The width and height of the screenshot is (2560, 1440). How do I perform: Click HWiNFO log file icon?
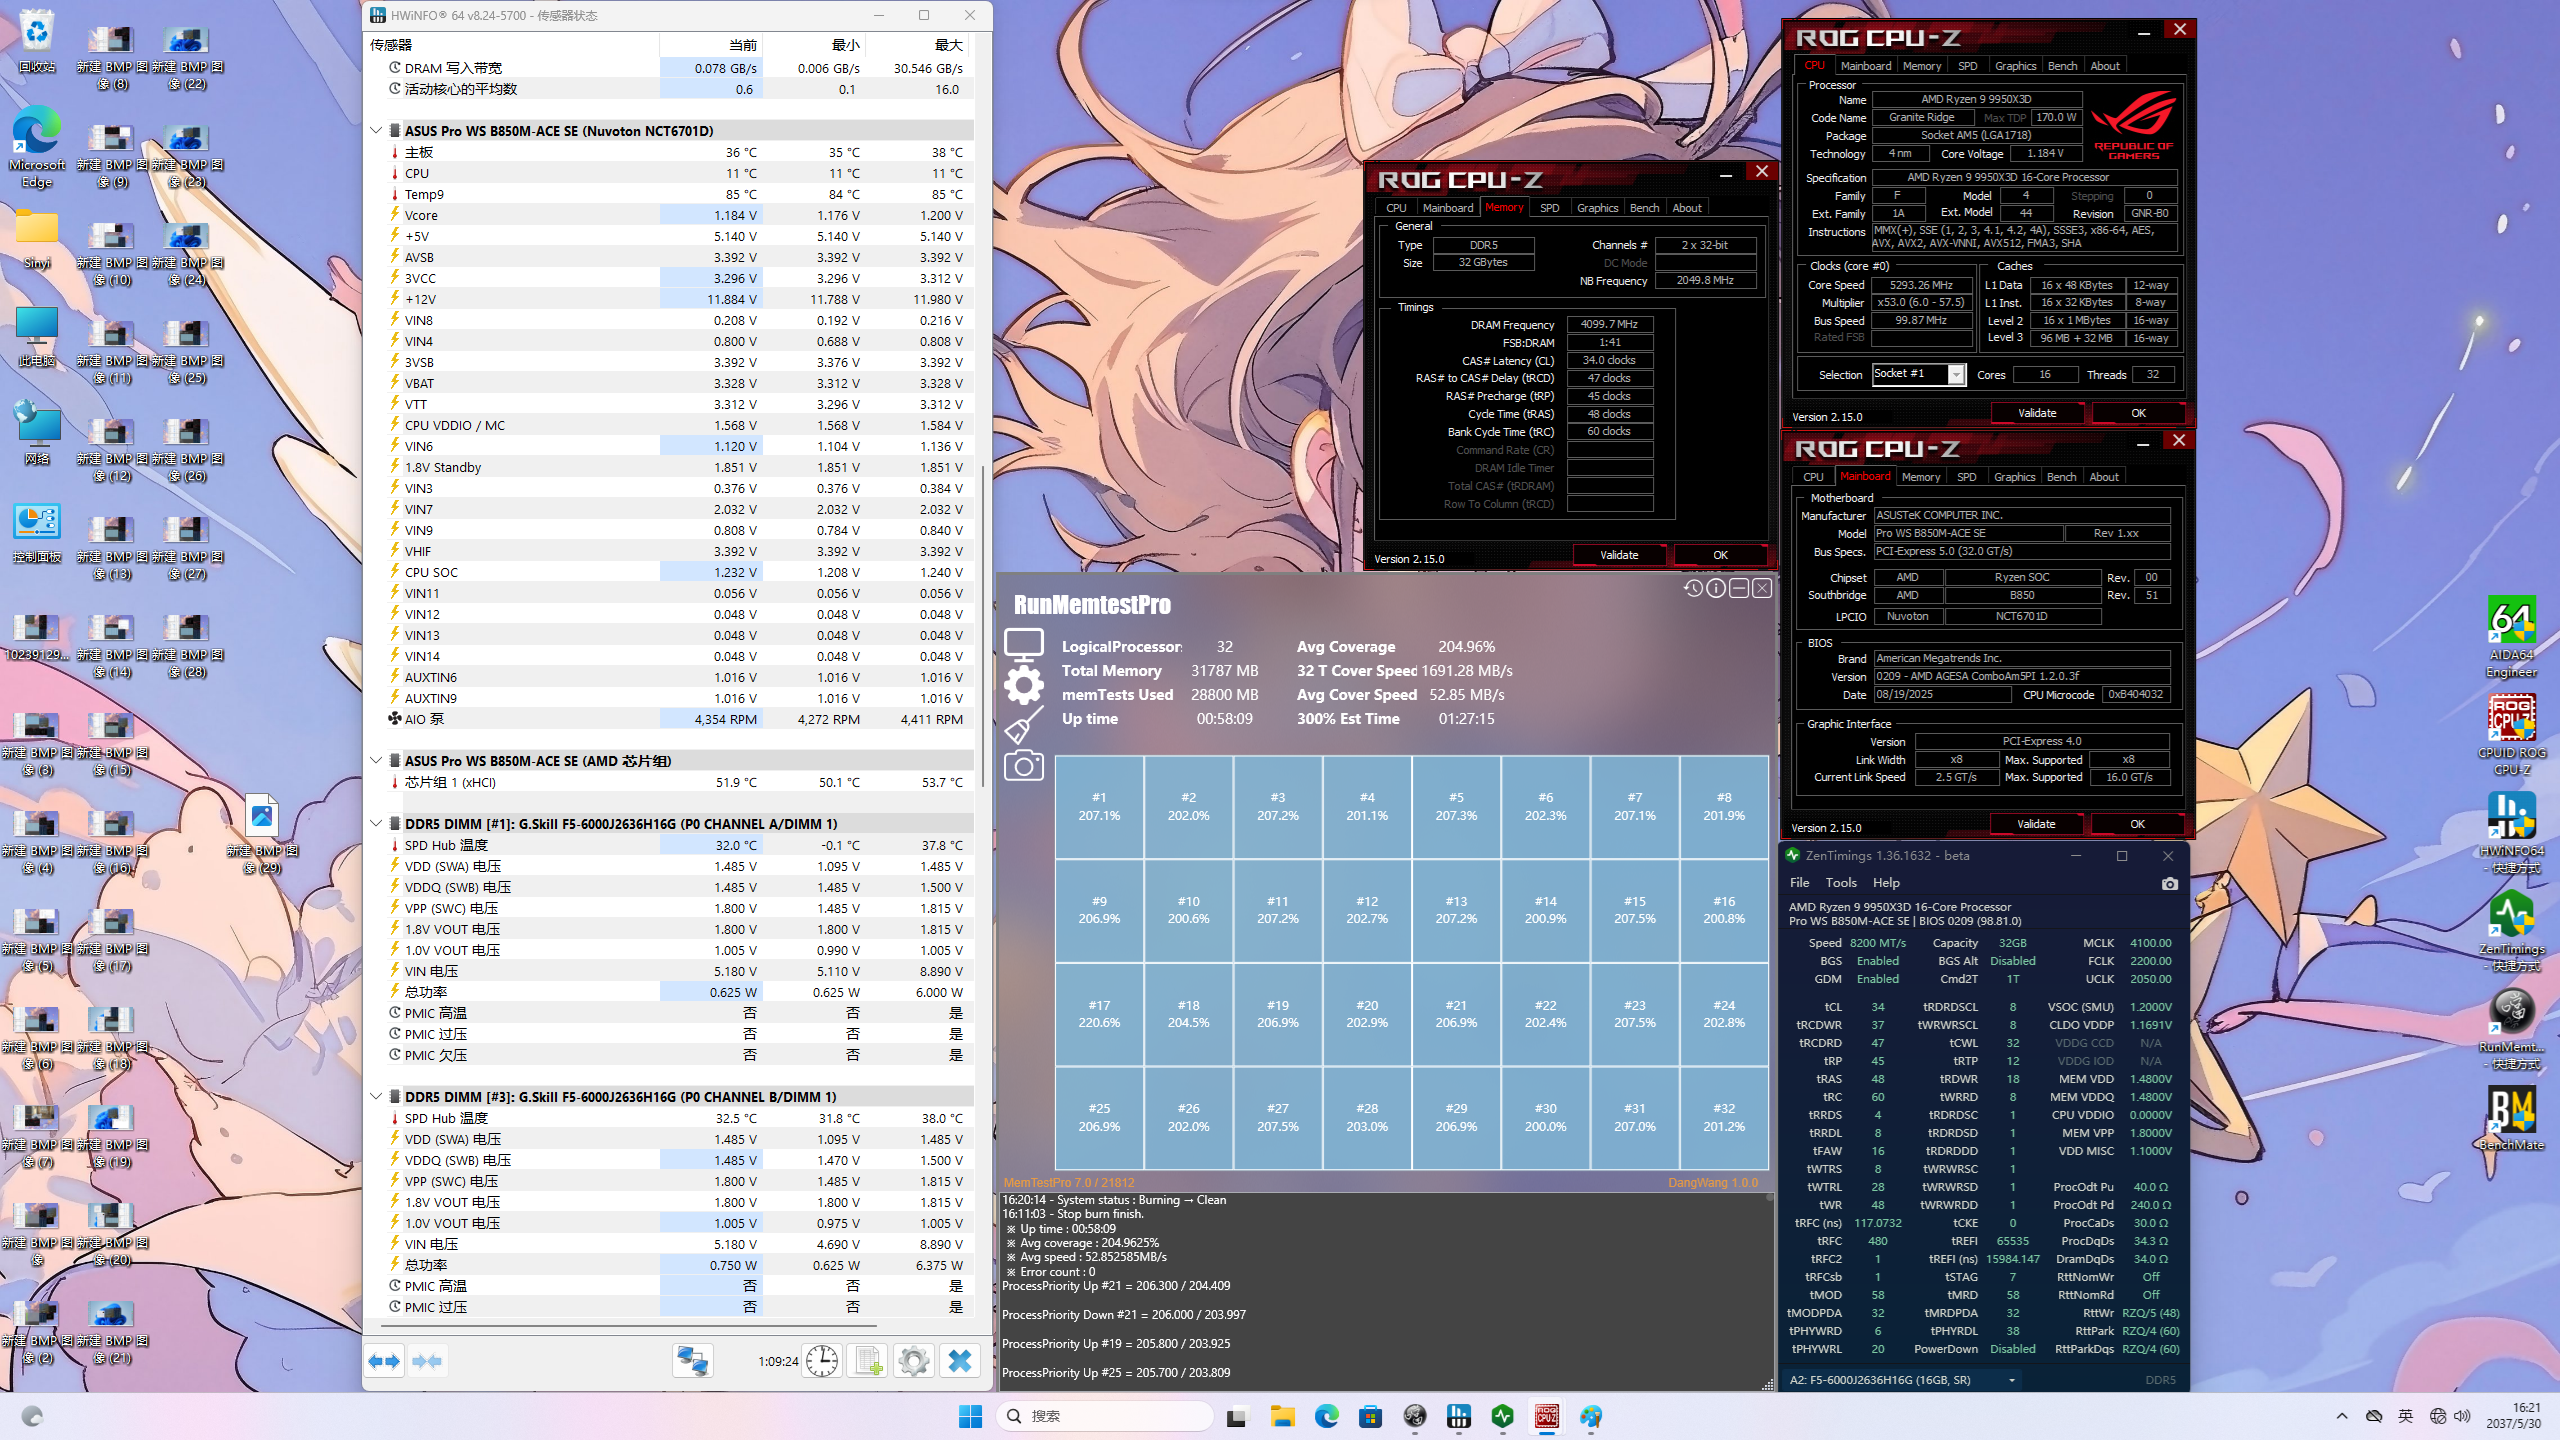[x=868, y=1361]
